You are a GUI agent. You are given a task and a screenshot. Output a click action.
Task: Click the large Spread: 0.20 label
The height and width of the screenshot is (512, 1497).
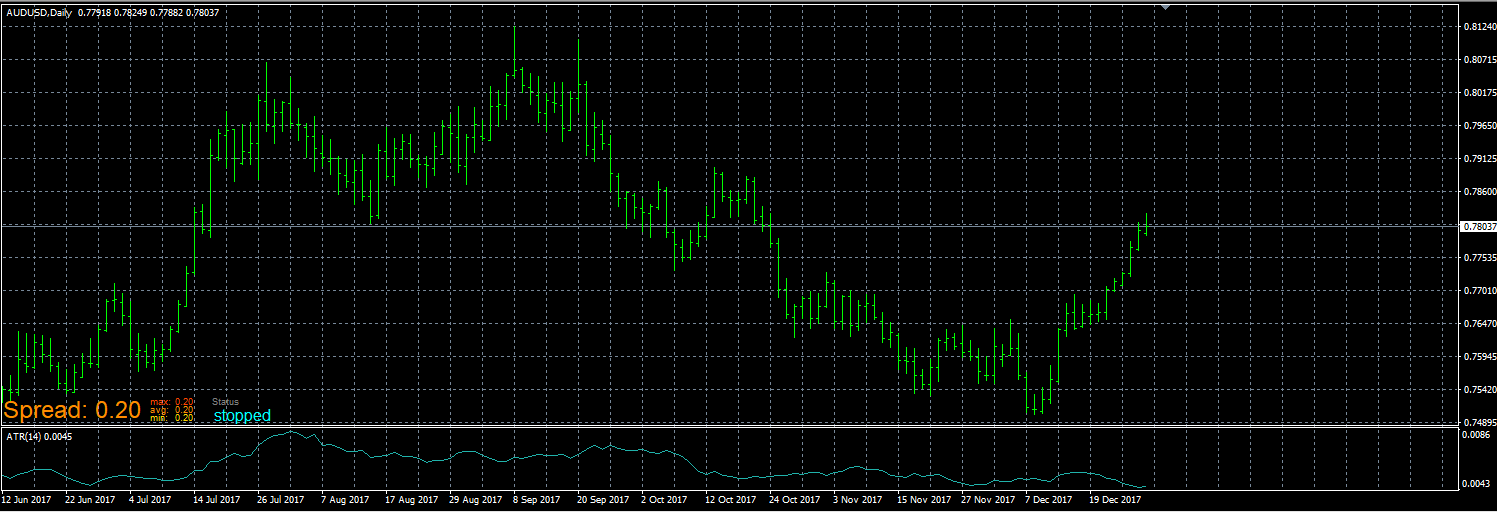tap(71, 409)
